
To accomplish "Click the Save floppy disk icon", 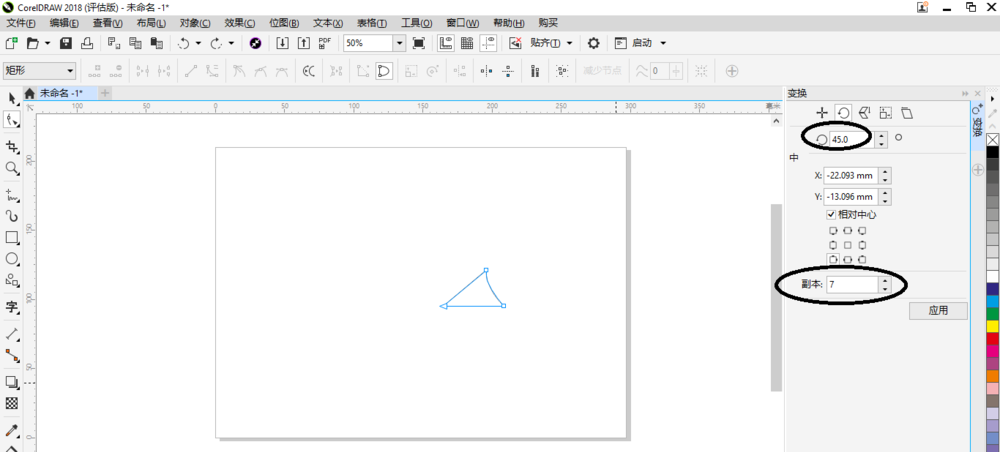I will [x=66, y=43].
